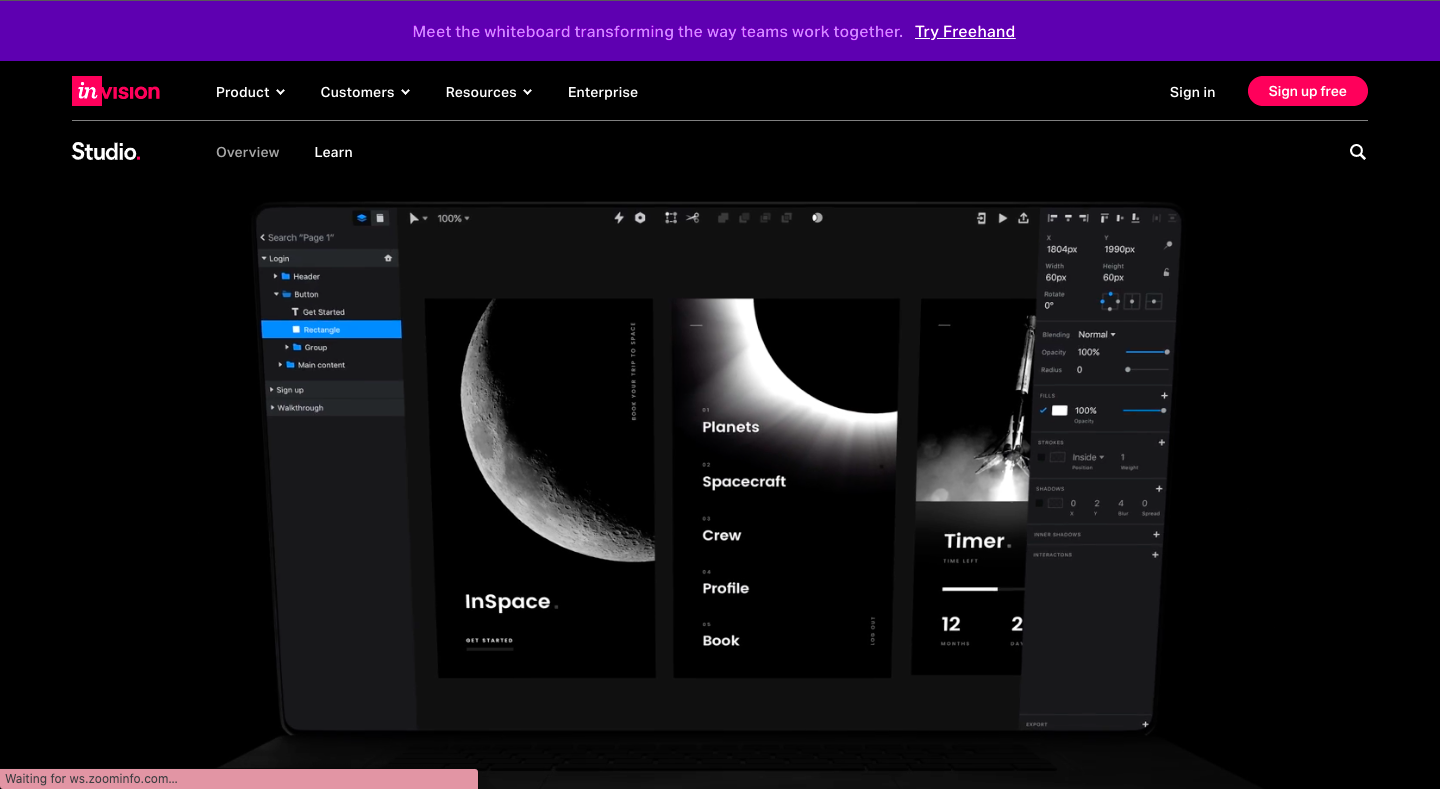Open the Resources navigation dropdown
Image resolution: width=1440 pixels, height=789 pixels.
pyautogui.click(x=489, y=92)
